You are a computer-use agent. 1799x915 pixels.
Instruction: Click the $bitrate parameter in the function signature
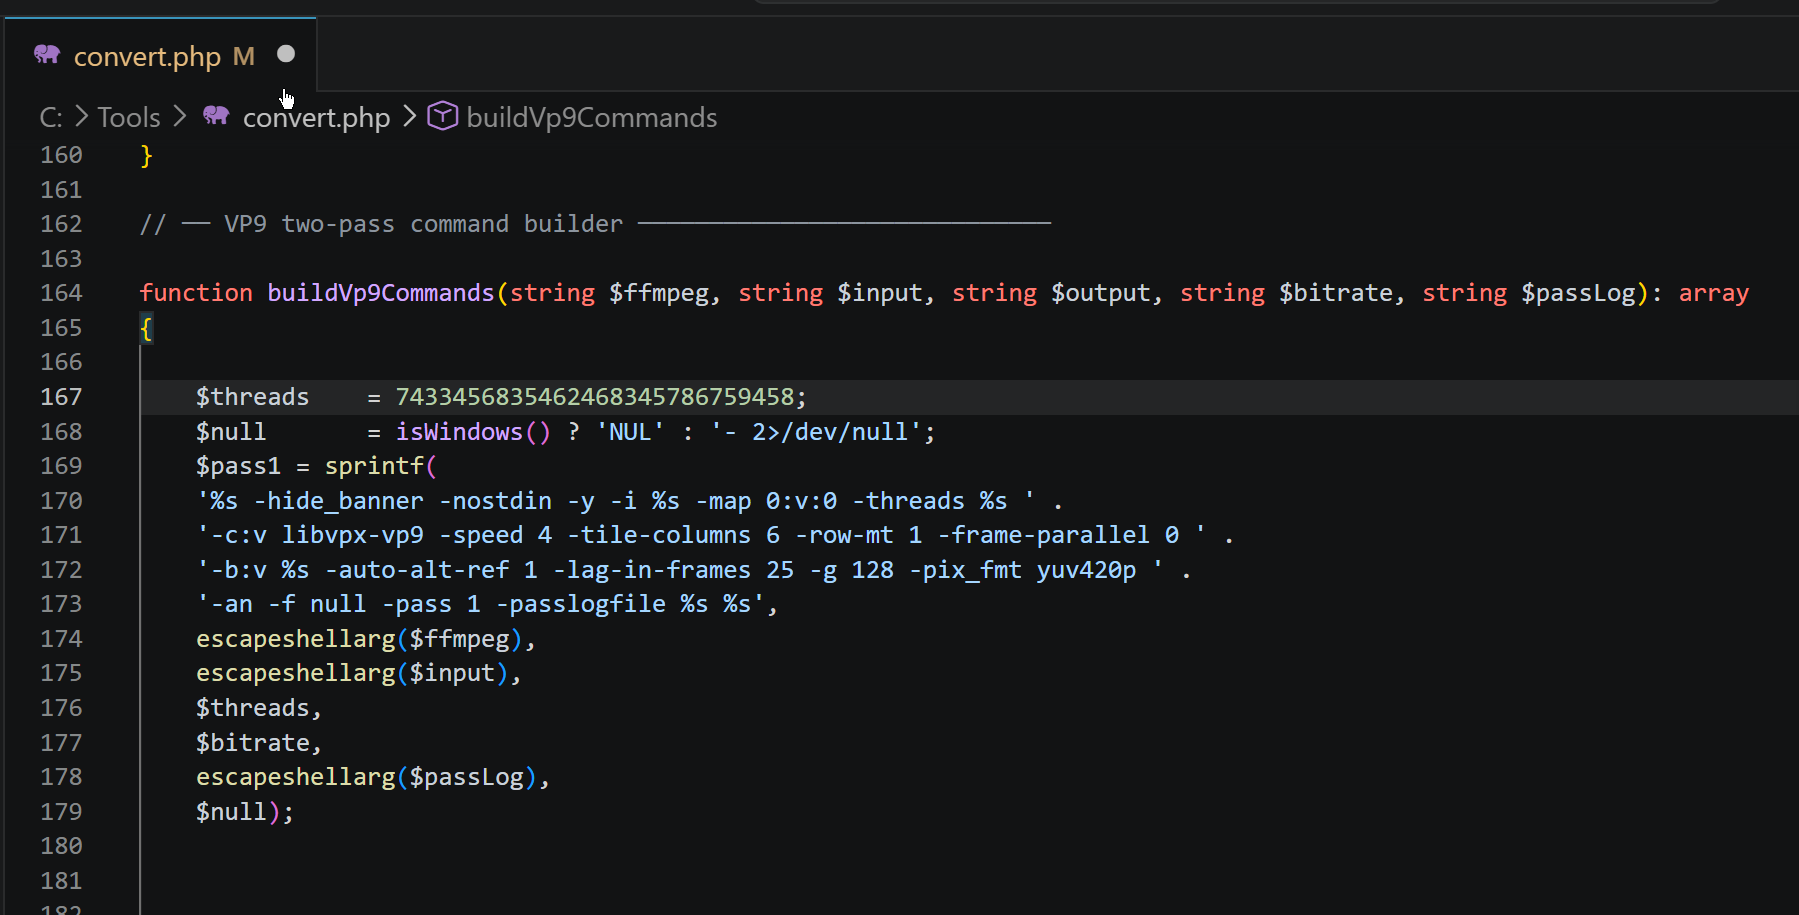click(x=1336, y=293)
